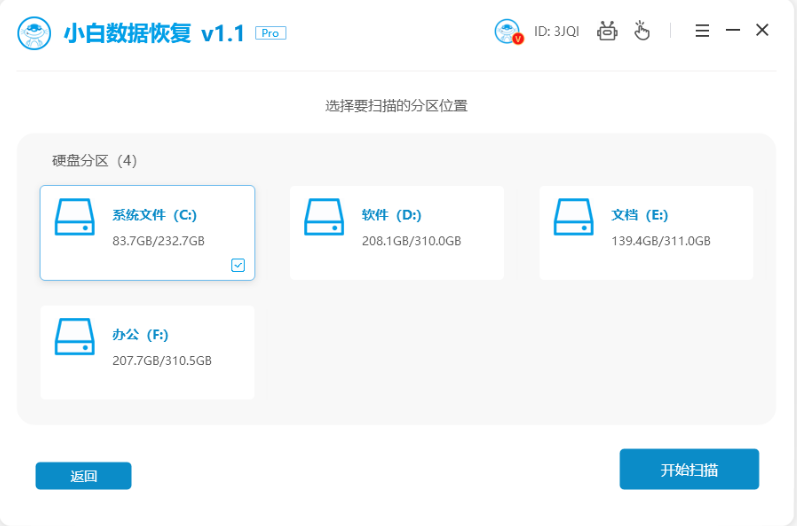Click the 开始扫描 start scan button

pyautogui.click(x=689, y=469)
